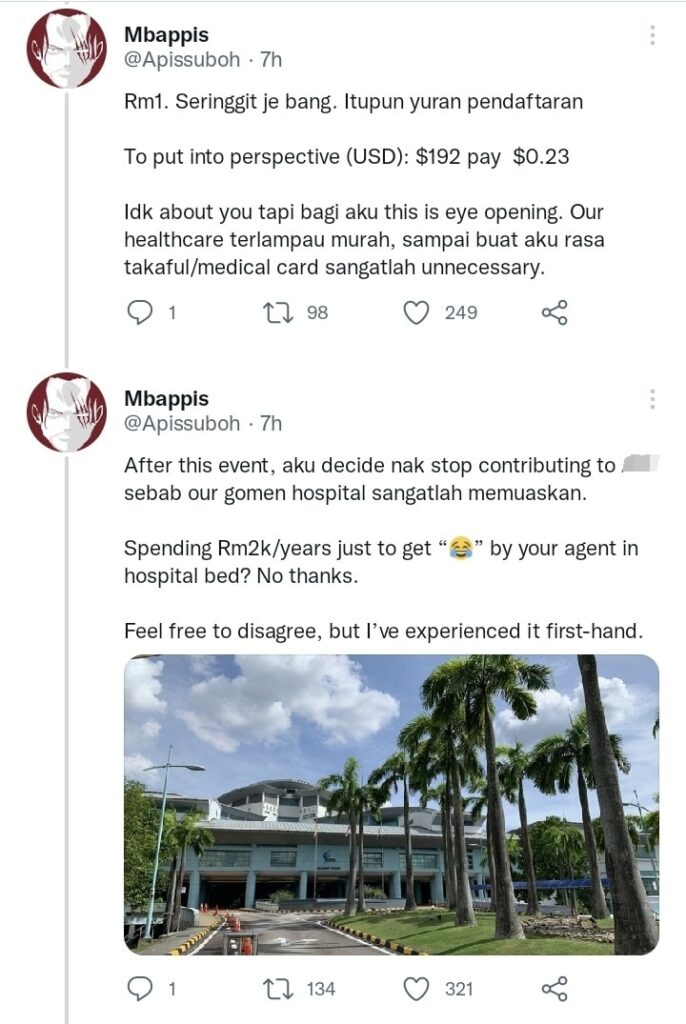Open the 7h timestamp of first tweet
686x1024 pixels.
pyautogui.click(x=271, y=60)
